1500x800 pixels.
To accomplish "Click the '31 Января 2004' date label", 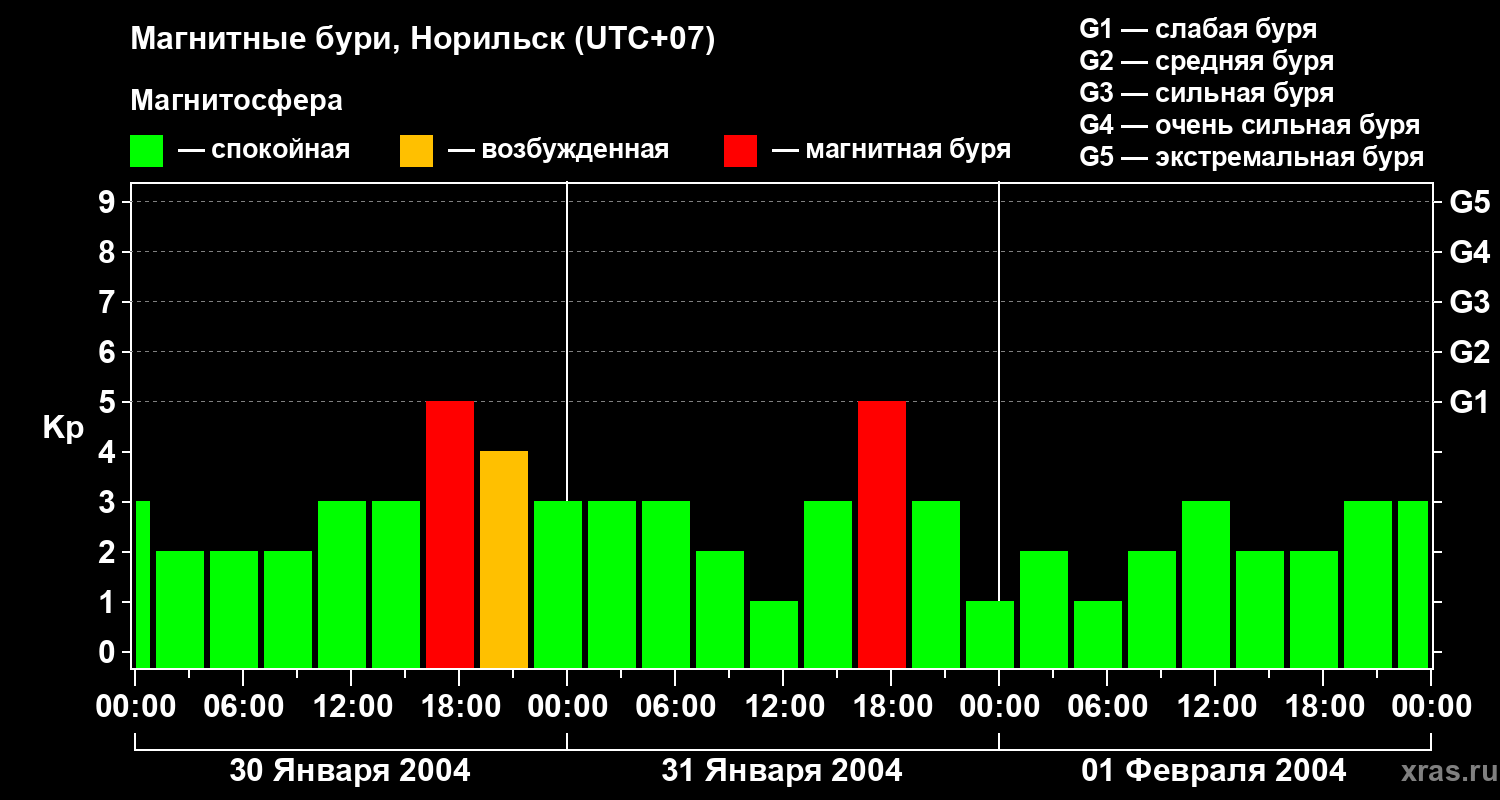I will (x=782, y=771).
